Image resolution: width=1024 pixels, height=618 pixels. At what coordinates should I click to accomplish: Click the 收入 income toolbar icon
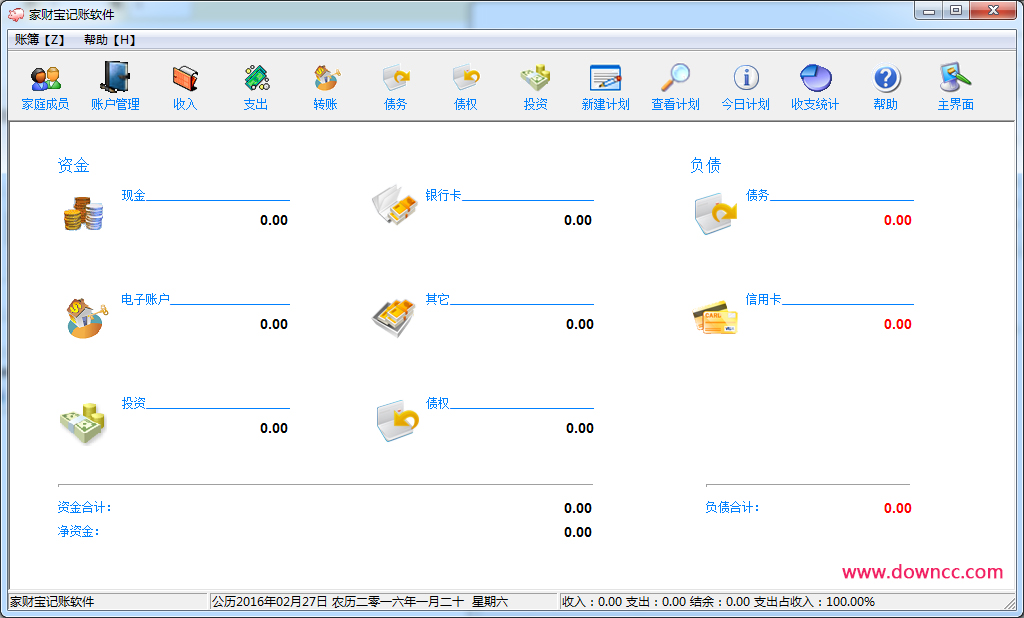(184, 86)
